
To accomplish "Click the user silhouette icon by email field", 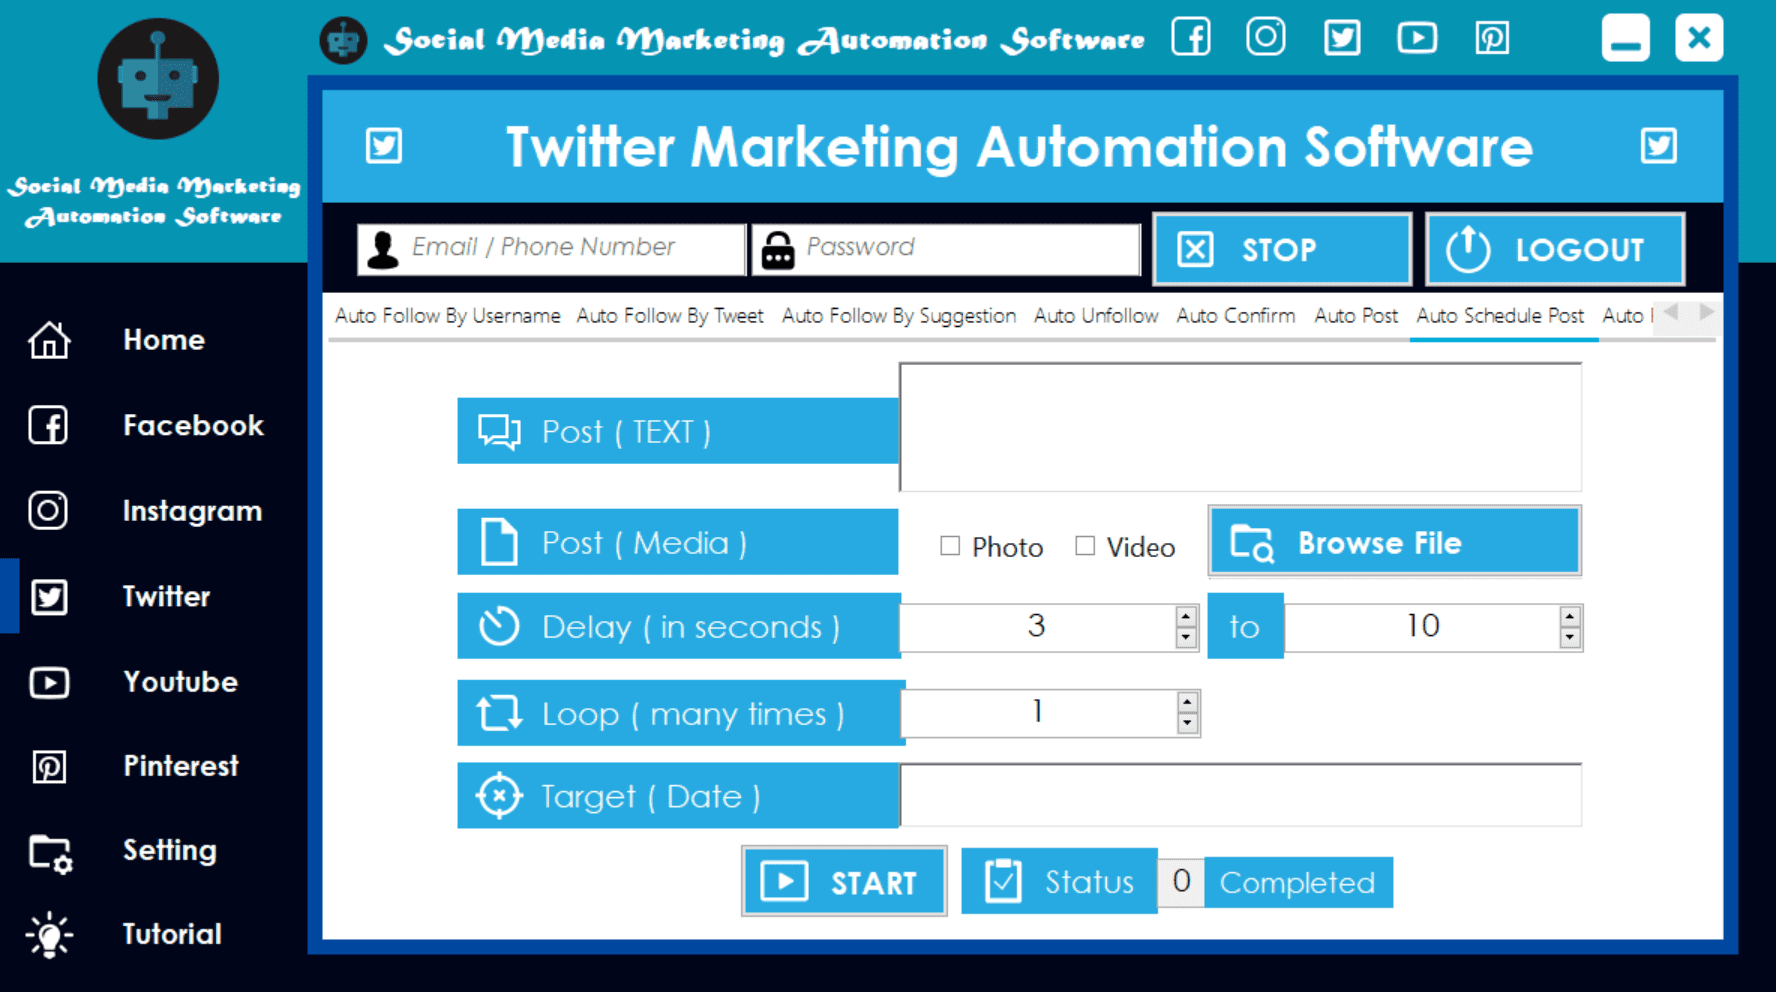I will point(382,249).
